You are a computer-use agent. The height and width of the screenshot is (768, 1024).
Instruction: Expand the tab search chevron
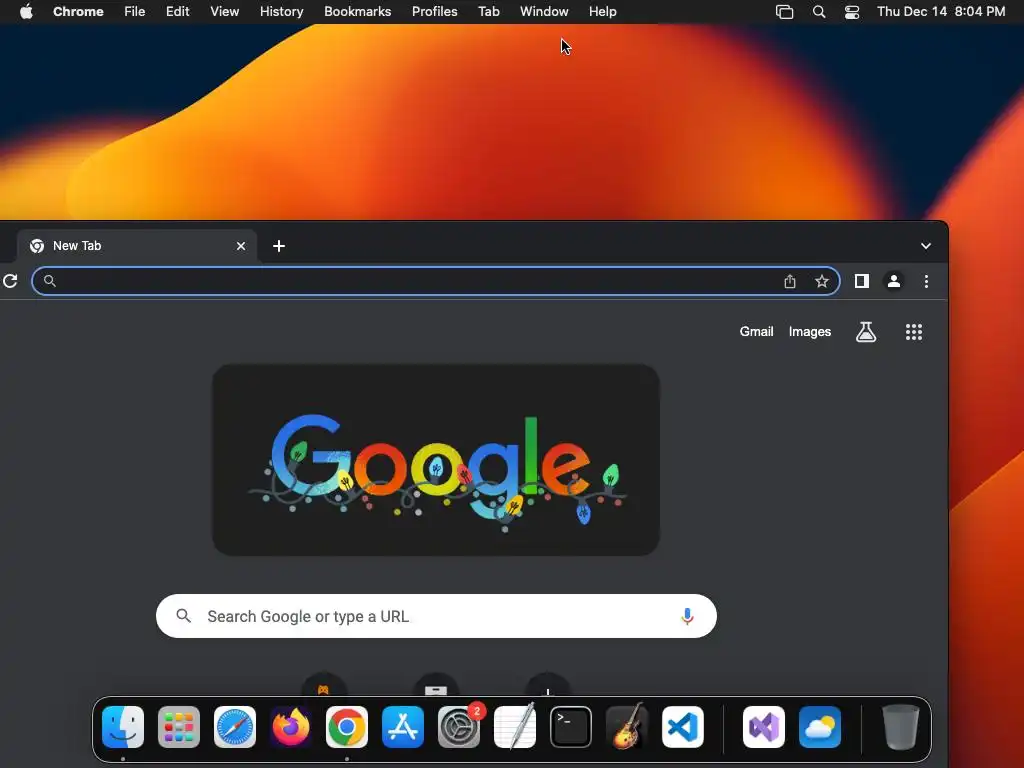point(926,246)
